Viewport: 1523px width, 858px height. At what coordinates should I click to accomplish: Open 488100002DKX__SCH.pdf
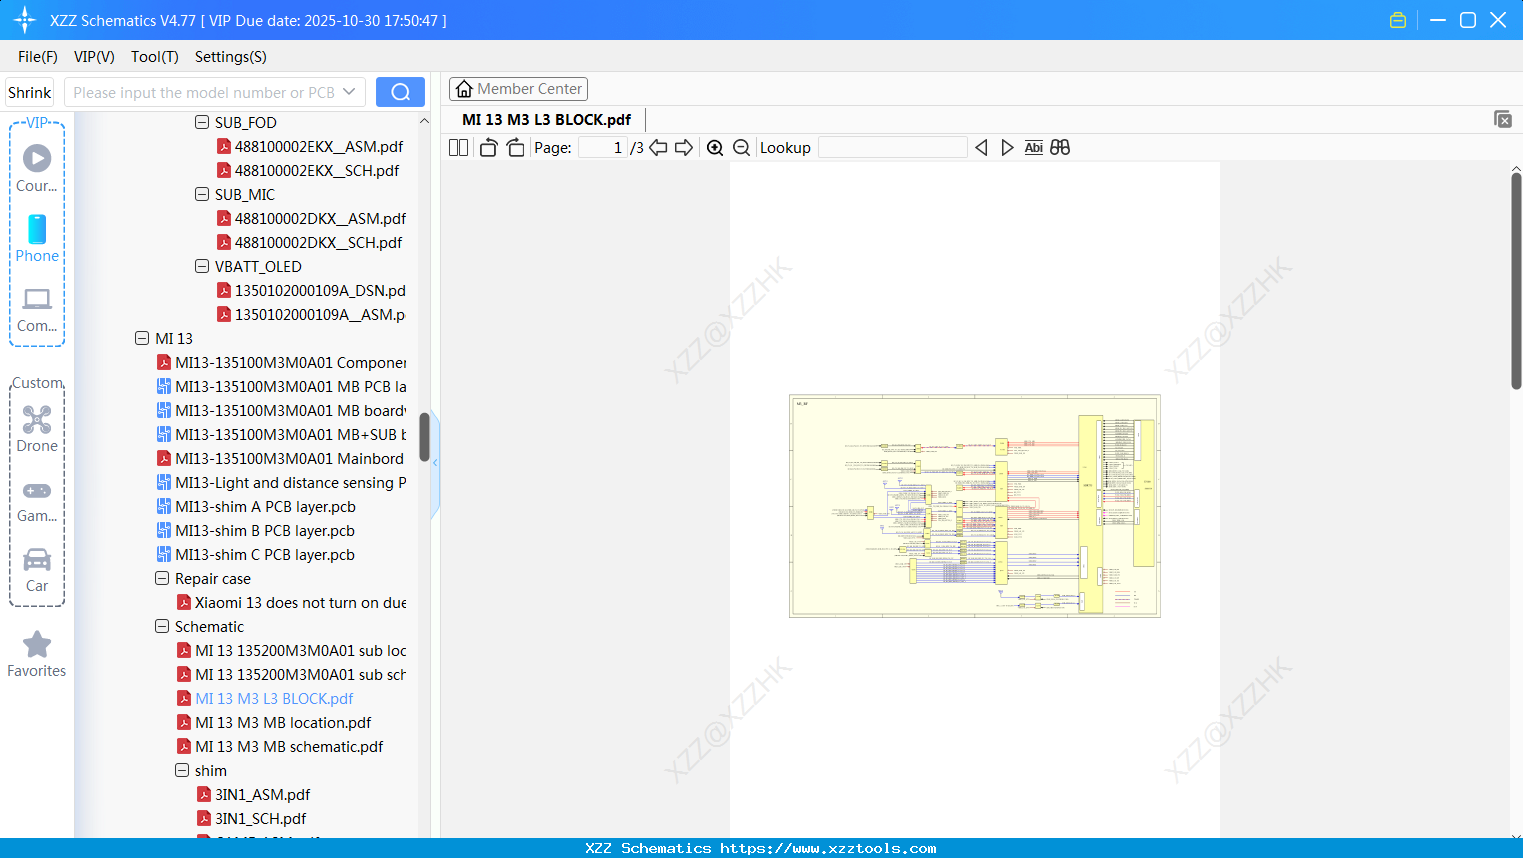(x=318, y=243)
